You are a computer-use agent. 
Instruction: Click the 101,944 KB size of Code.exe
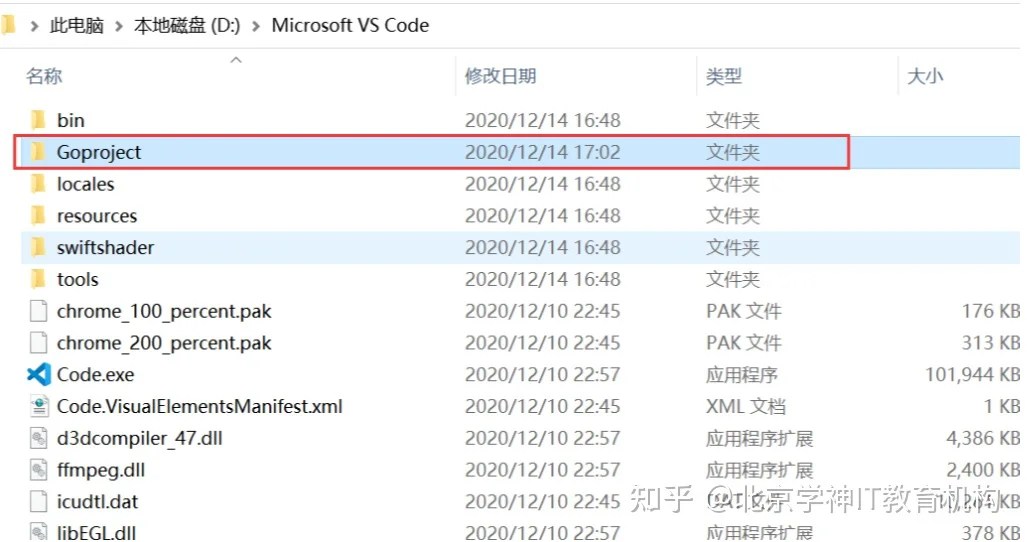click(x=972, y=374)
